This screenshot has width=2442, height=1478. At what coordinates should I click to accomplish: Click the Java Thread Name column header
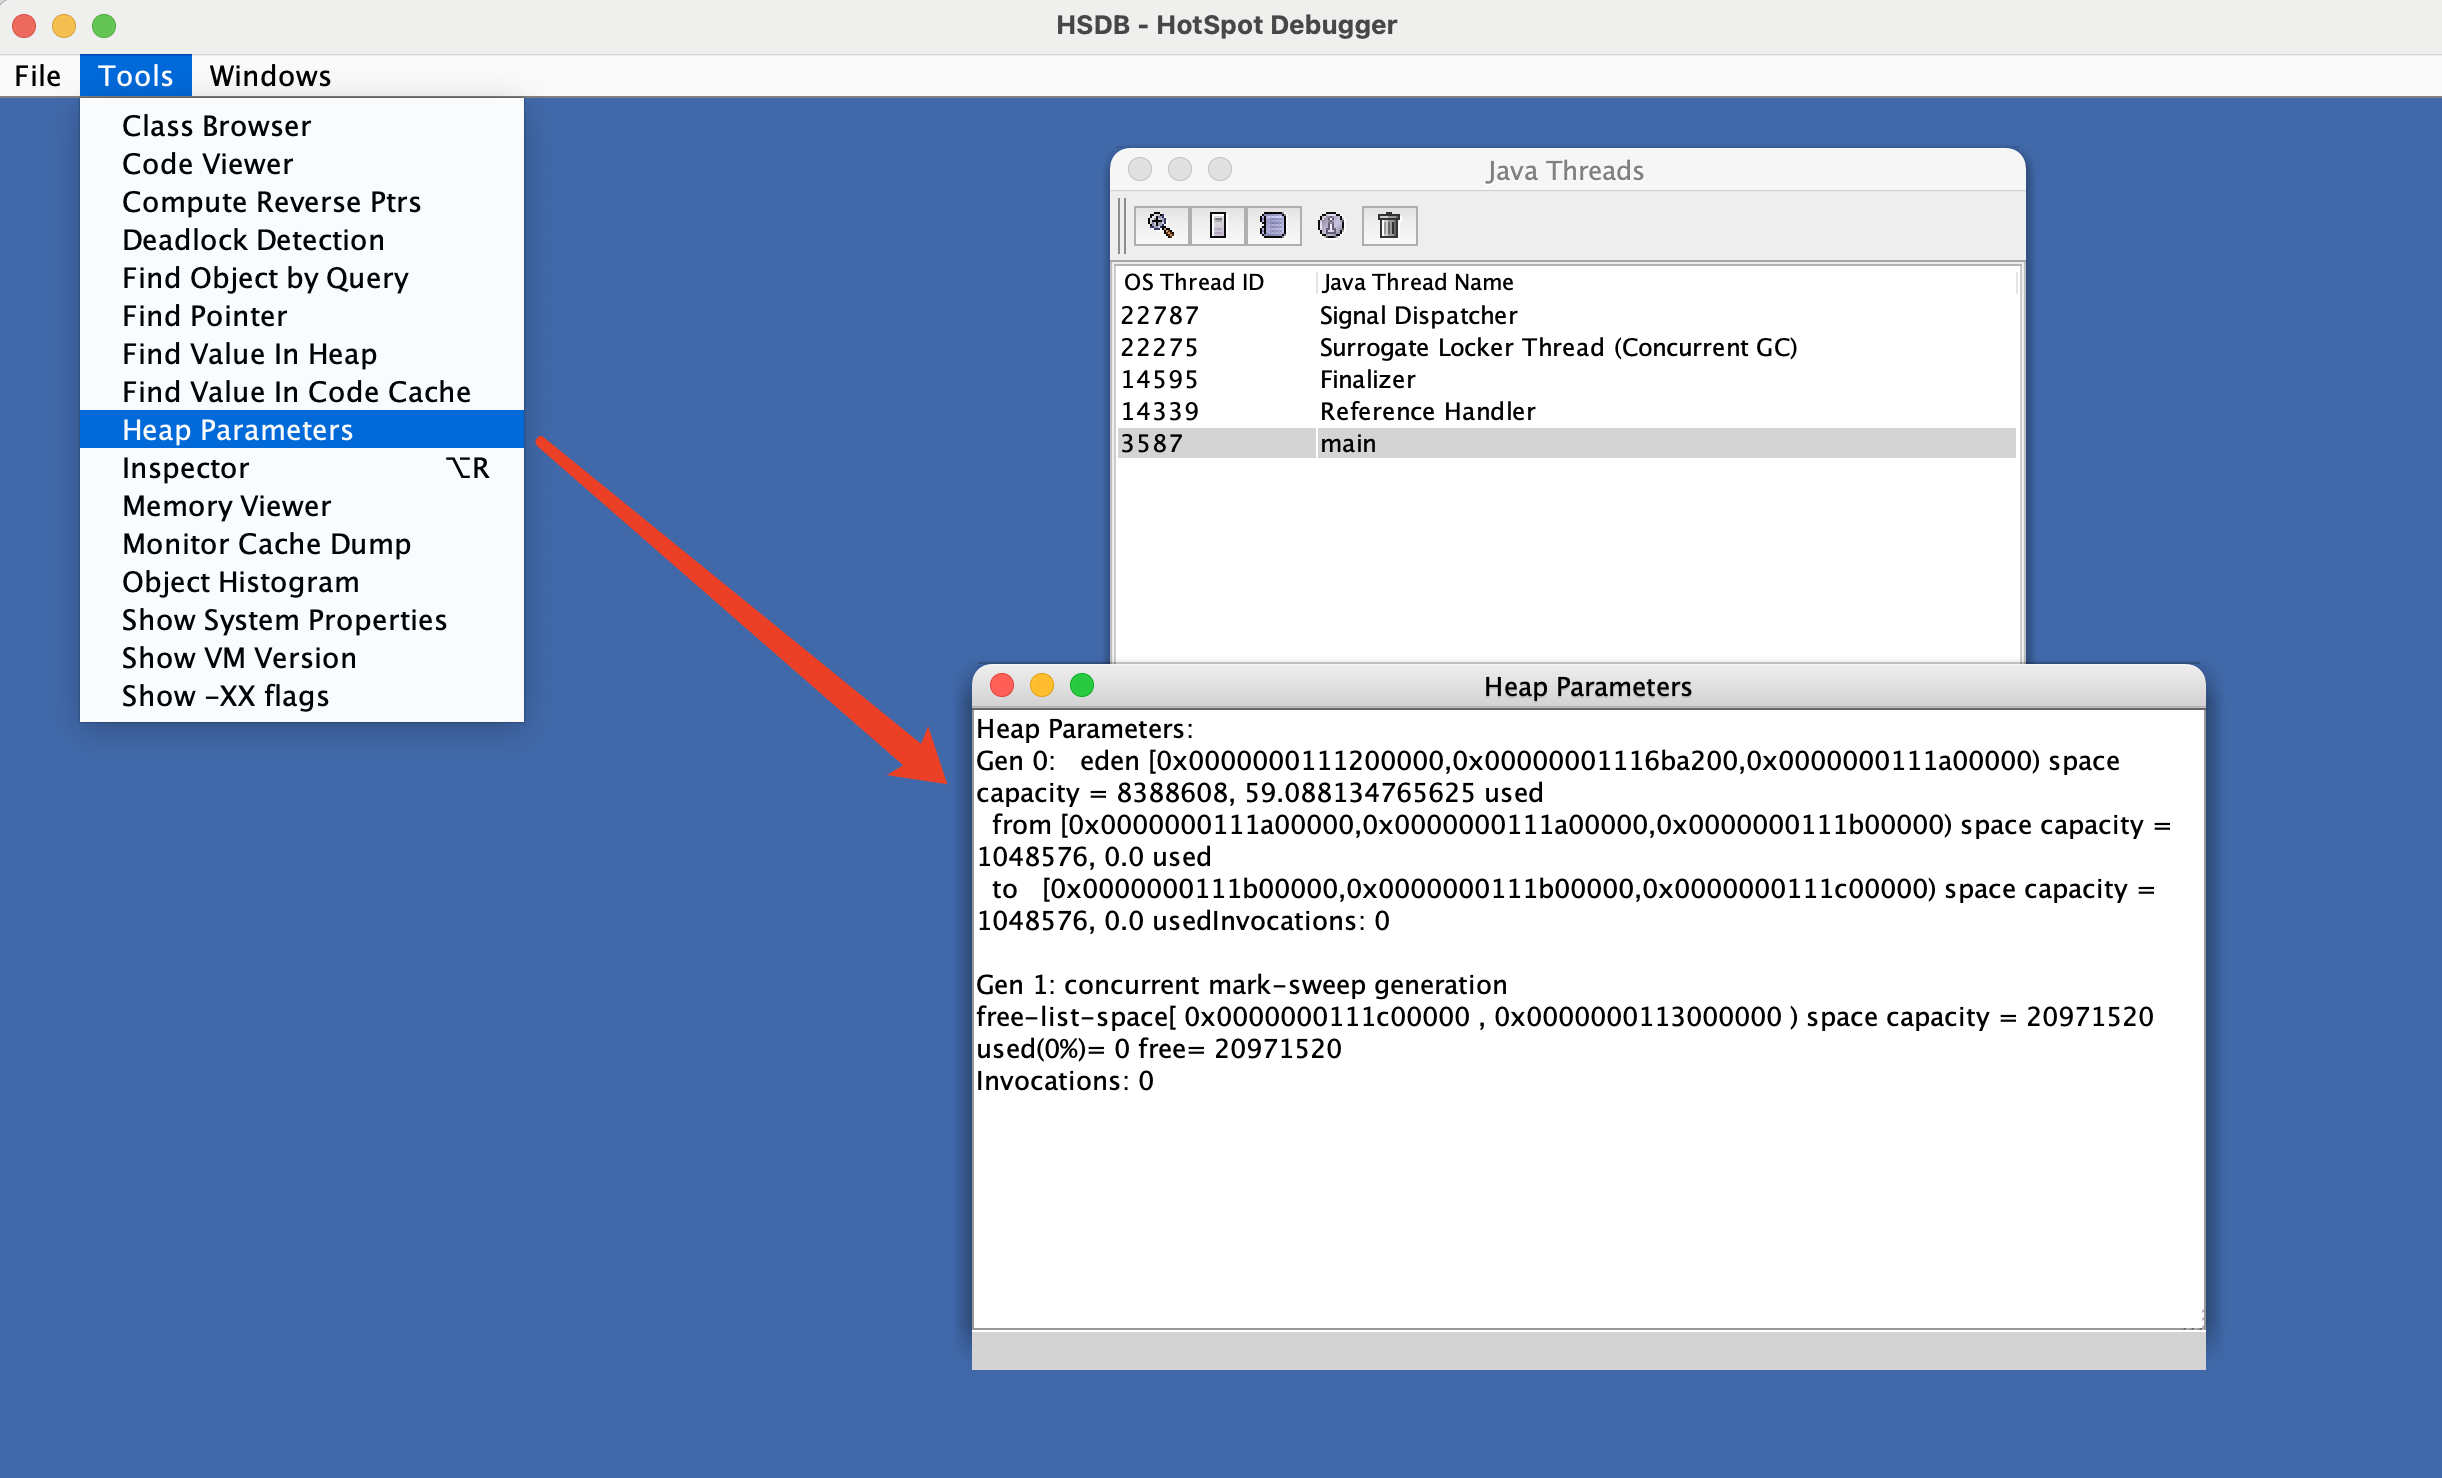(1418, 282)
